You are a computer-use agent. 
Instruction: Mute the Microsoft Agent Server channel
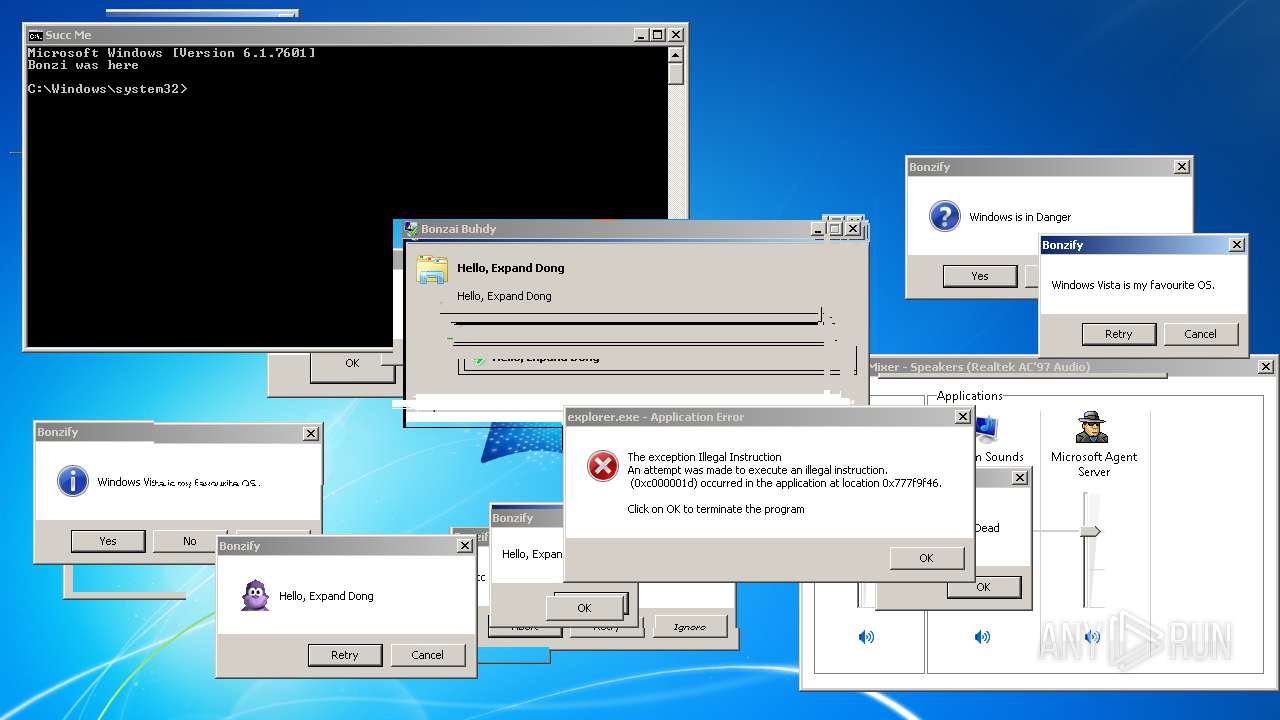point(1092,637)
